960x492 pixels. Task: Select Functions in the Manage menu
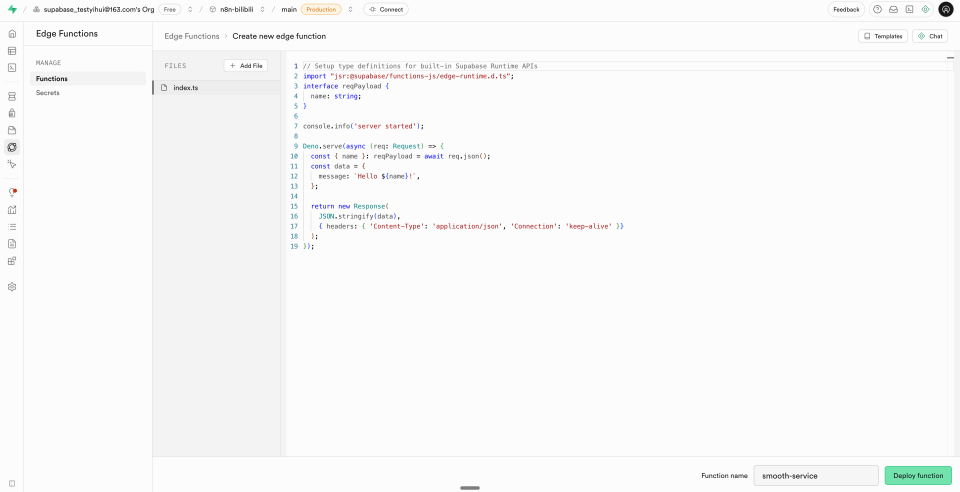click(x=52, y=78)
